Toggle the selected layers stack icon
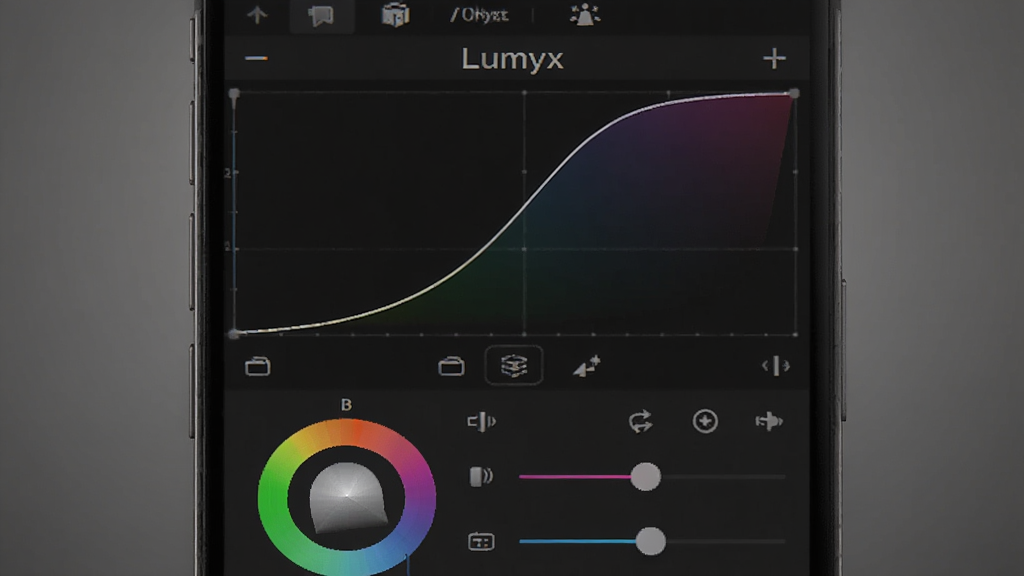The width and height of the screenshot is (1024, 576). click(x=514, y=365)
